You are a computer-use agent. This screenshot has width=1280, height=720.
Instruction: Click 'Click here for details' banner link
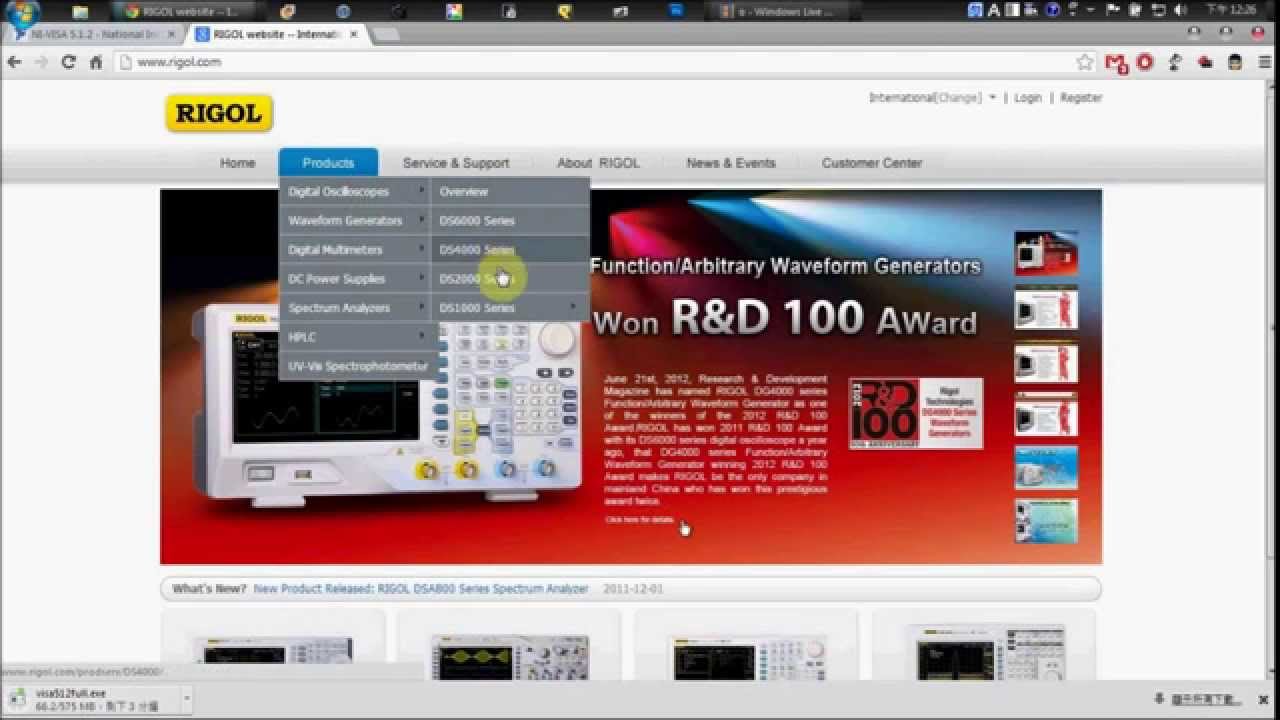(640, 520)
